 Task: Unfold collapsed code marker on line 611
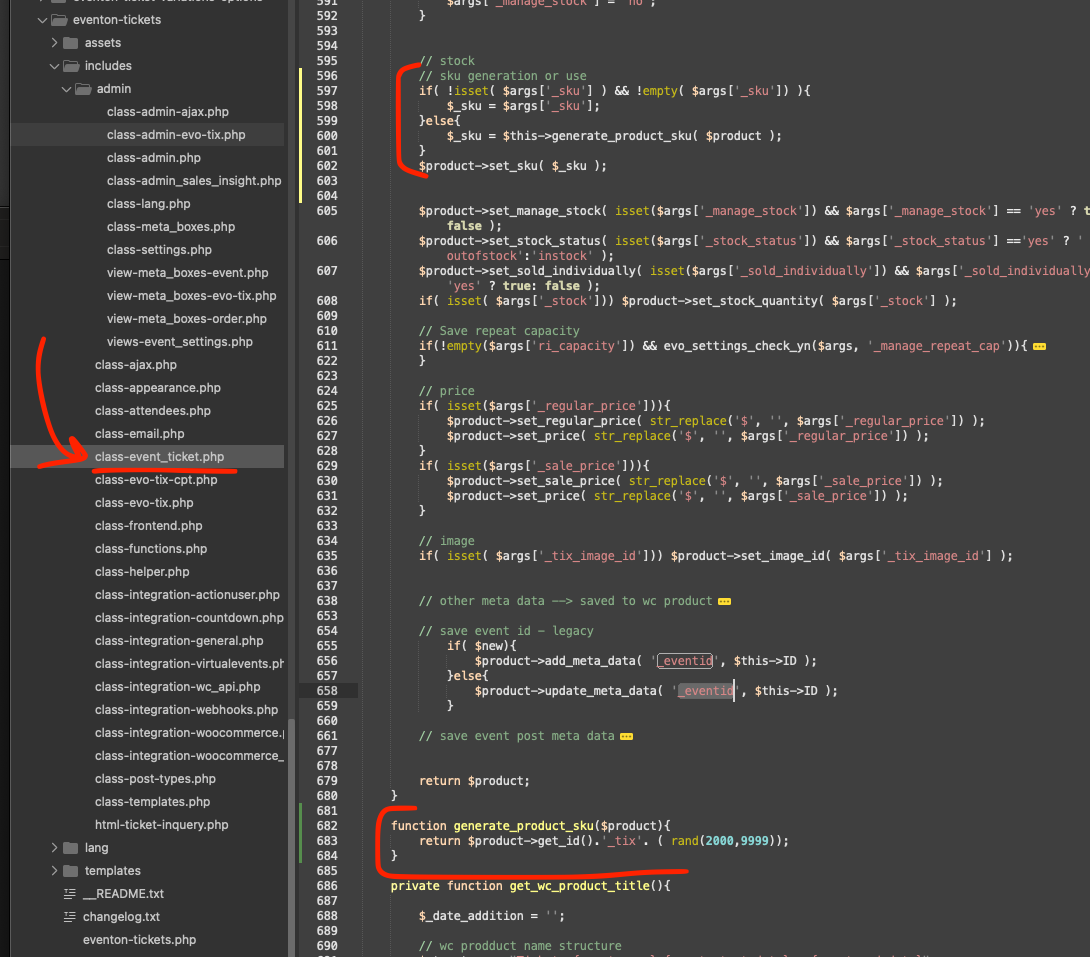(1039, 346)
